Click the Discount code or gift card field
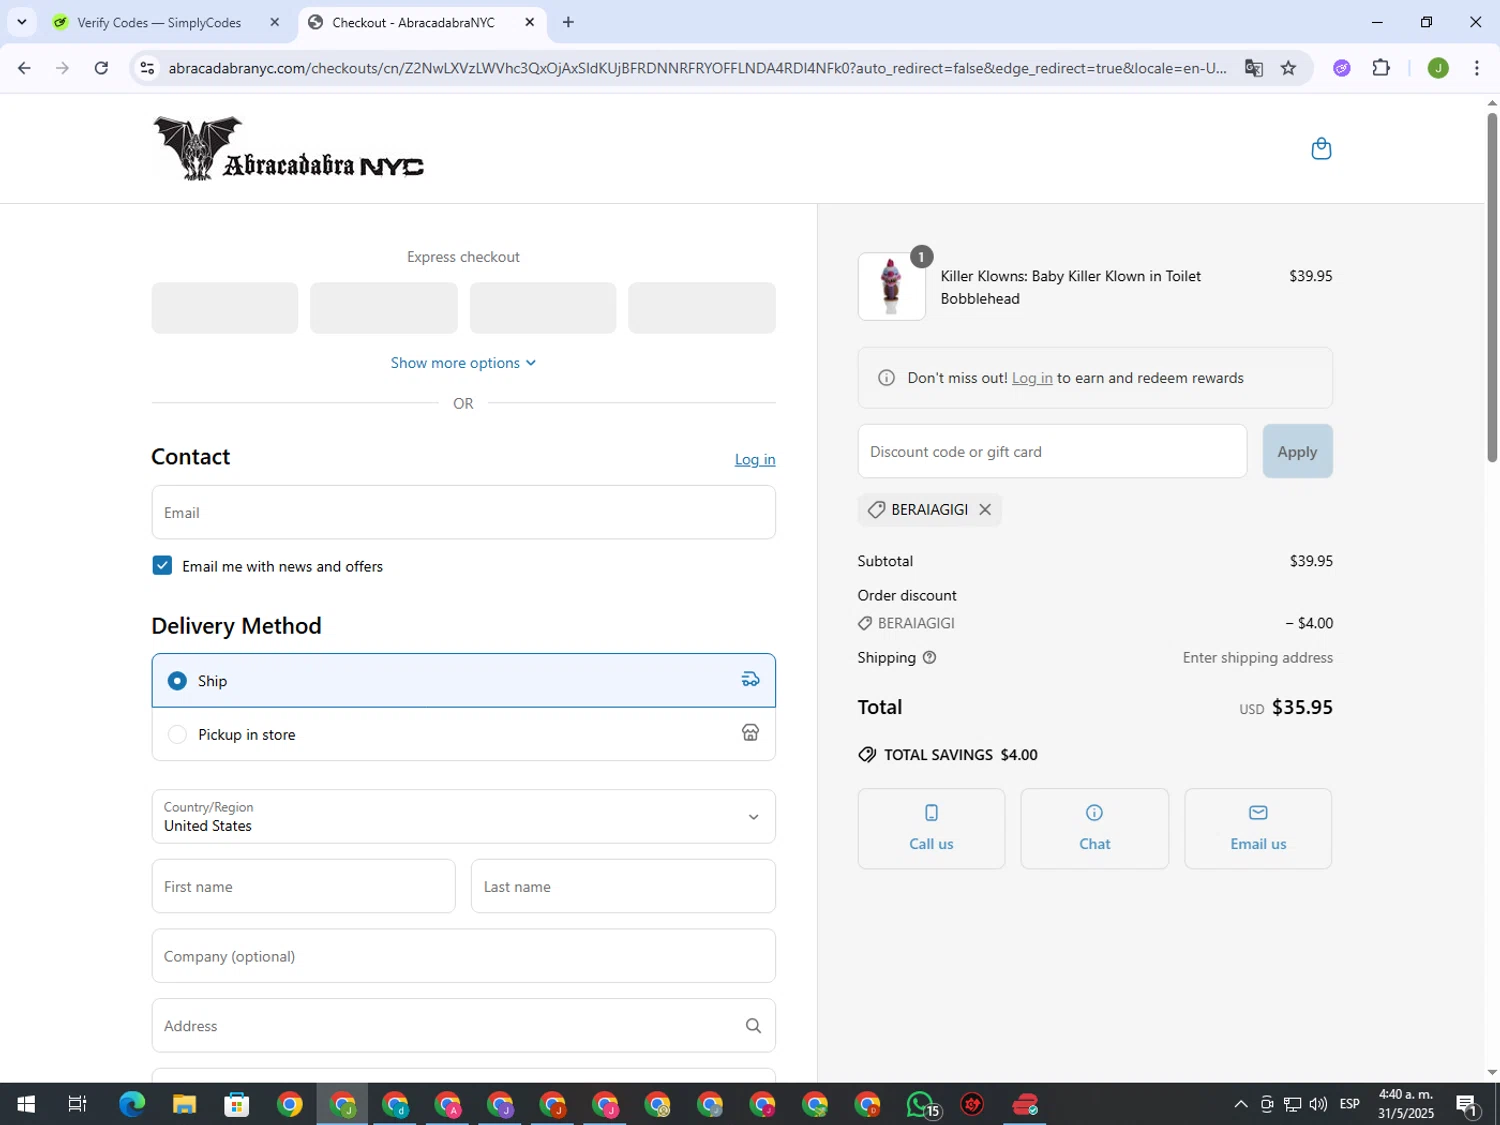1500x1125 pixels. tap(1052, 451)
